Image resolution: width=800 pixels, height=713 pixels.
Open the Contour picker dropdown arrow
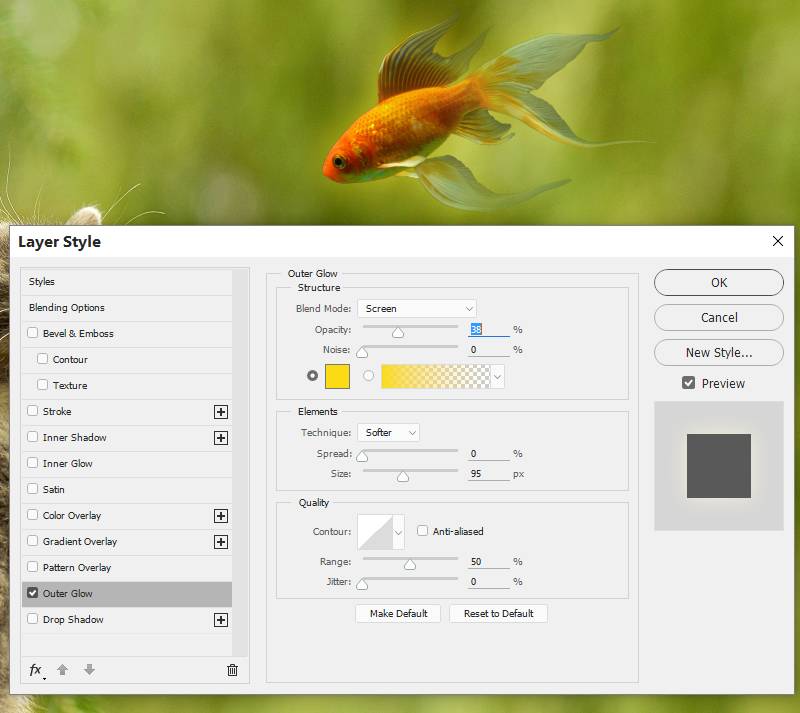coord(398,533)
